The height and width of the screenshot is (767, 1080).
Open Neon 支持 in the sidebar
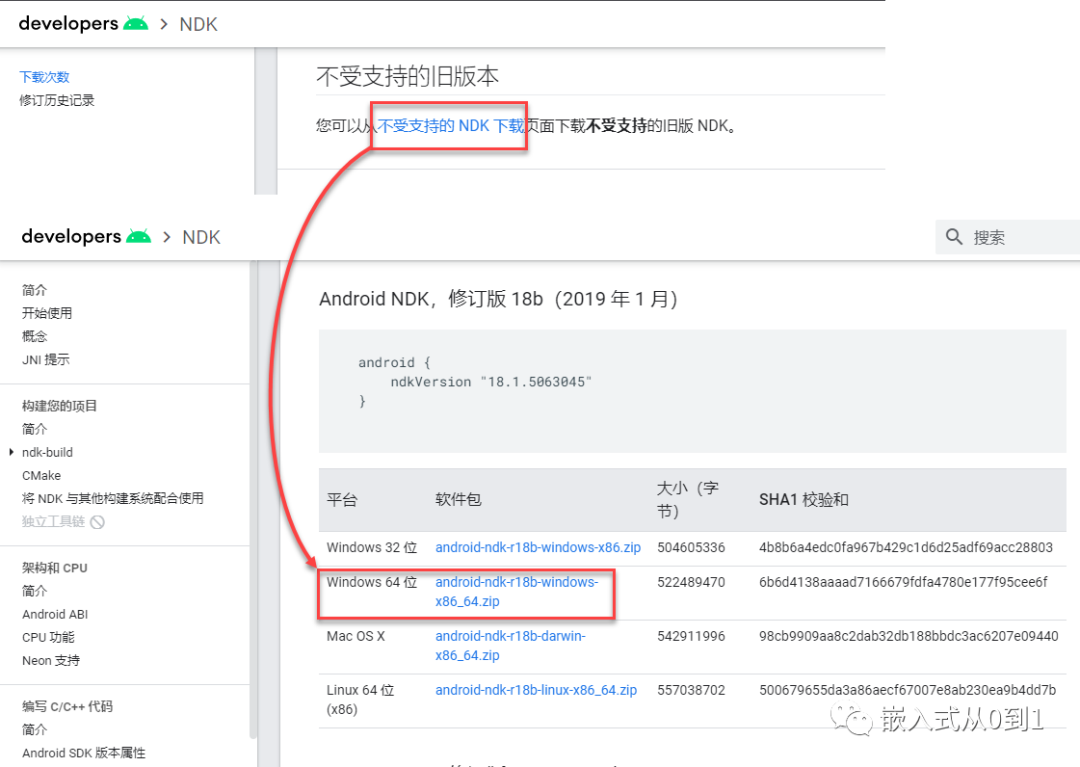(x=51, y=660)
